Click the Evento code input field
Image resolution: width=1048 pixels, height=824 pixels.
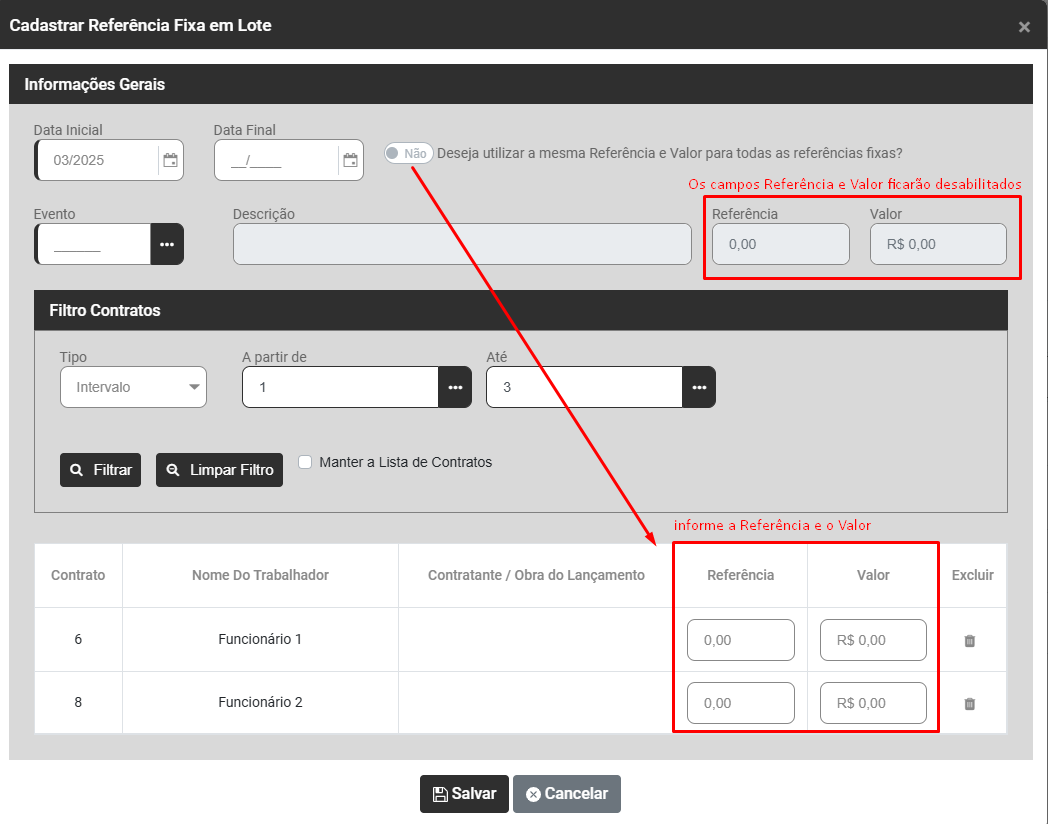[93, 244]
